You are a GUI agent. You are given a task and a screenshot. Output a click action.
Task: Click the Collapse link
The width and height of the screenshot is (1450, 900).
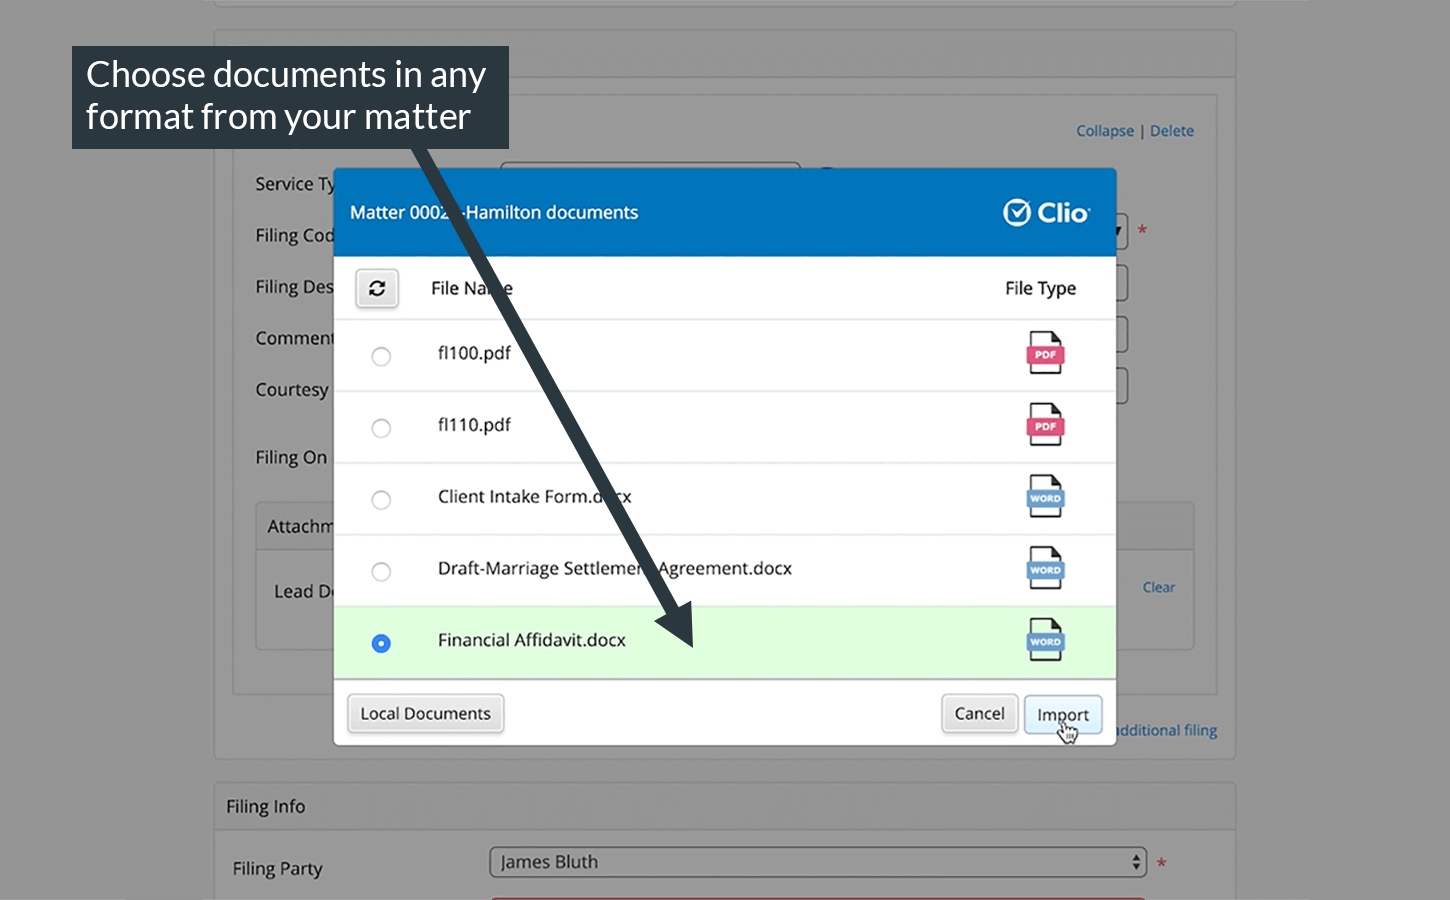pyautogui.click(x=1105, y=131)
